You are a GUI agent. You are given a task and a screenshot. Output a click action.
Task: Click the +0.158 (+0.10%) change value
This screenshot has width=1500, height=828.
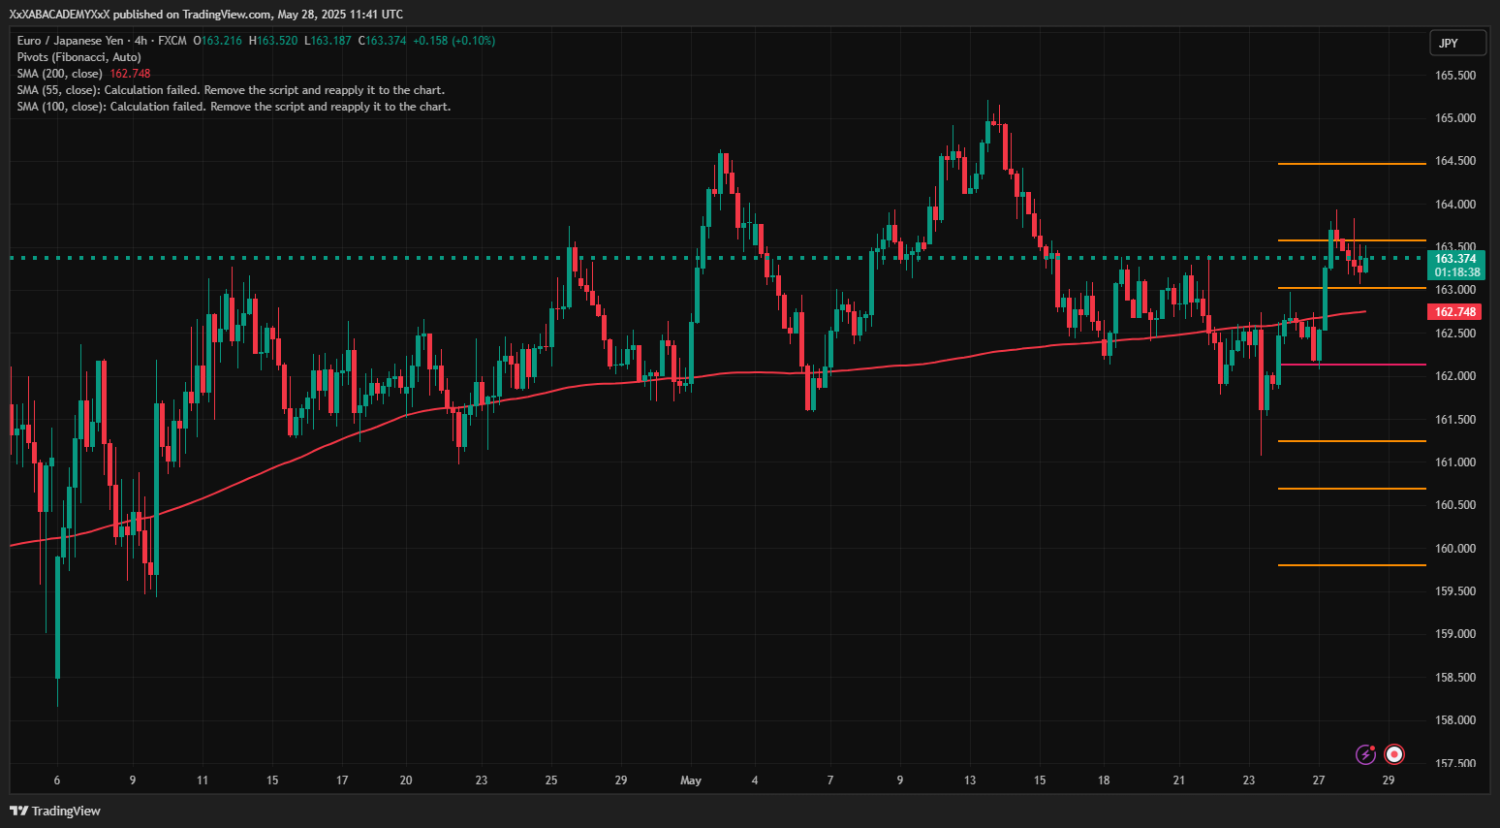pos(453,41)
